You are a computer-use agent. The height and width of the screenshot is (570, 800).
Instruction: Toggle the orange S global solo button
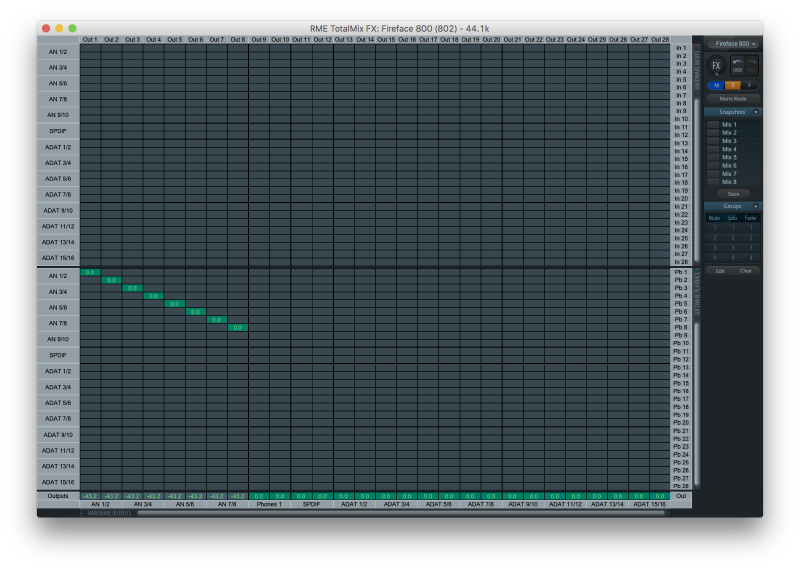732,85
